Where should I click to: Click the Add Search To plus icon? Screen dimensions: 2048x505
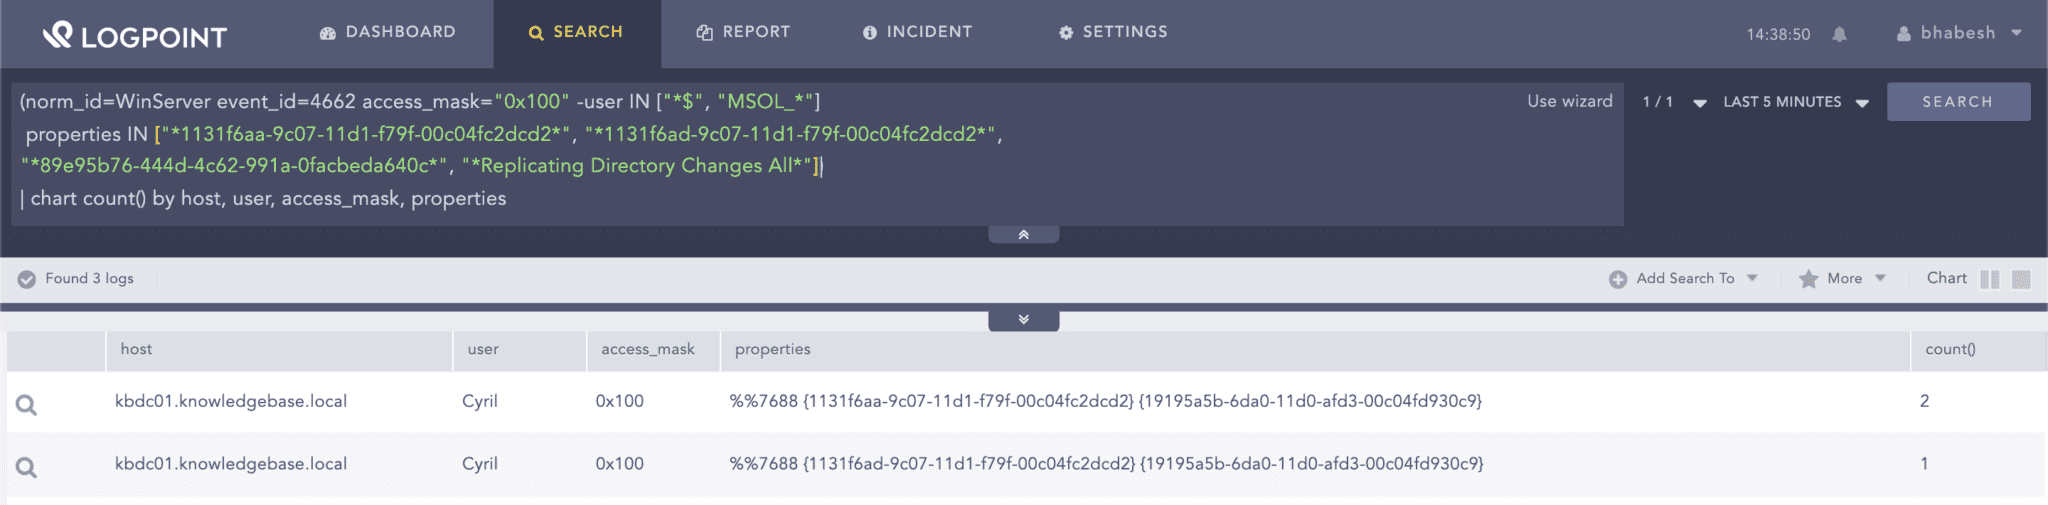tap(1617, 279)
